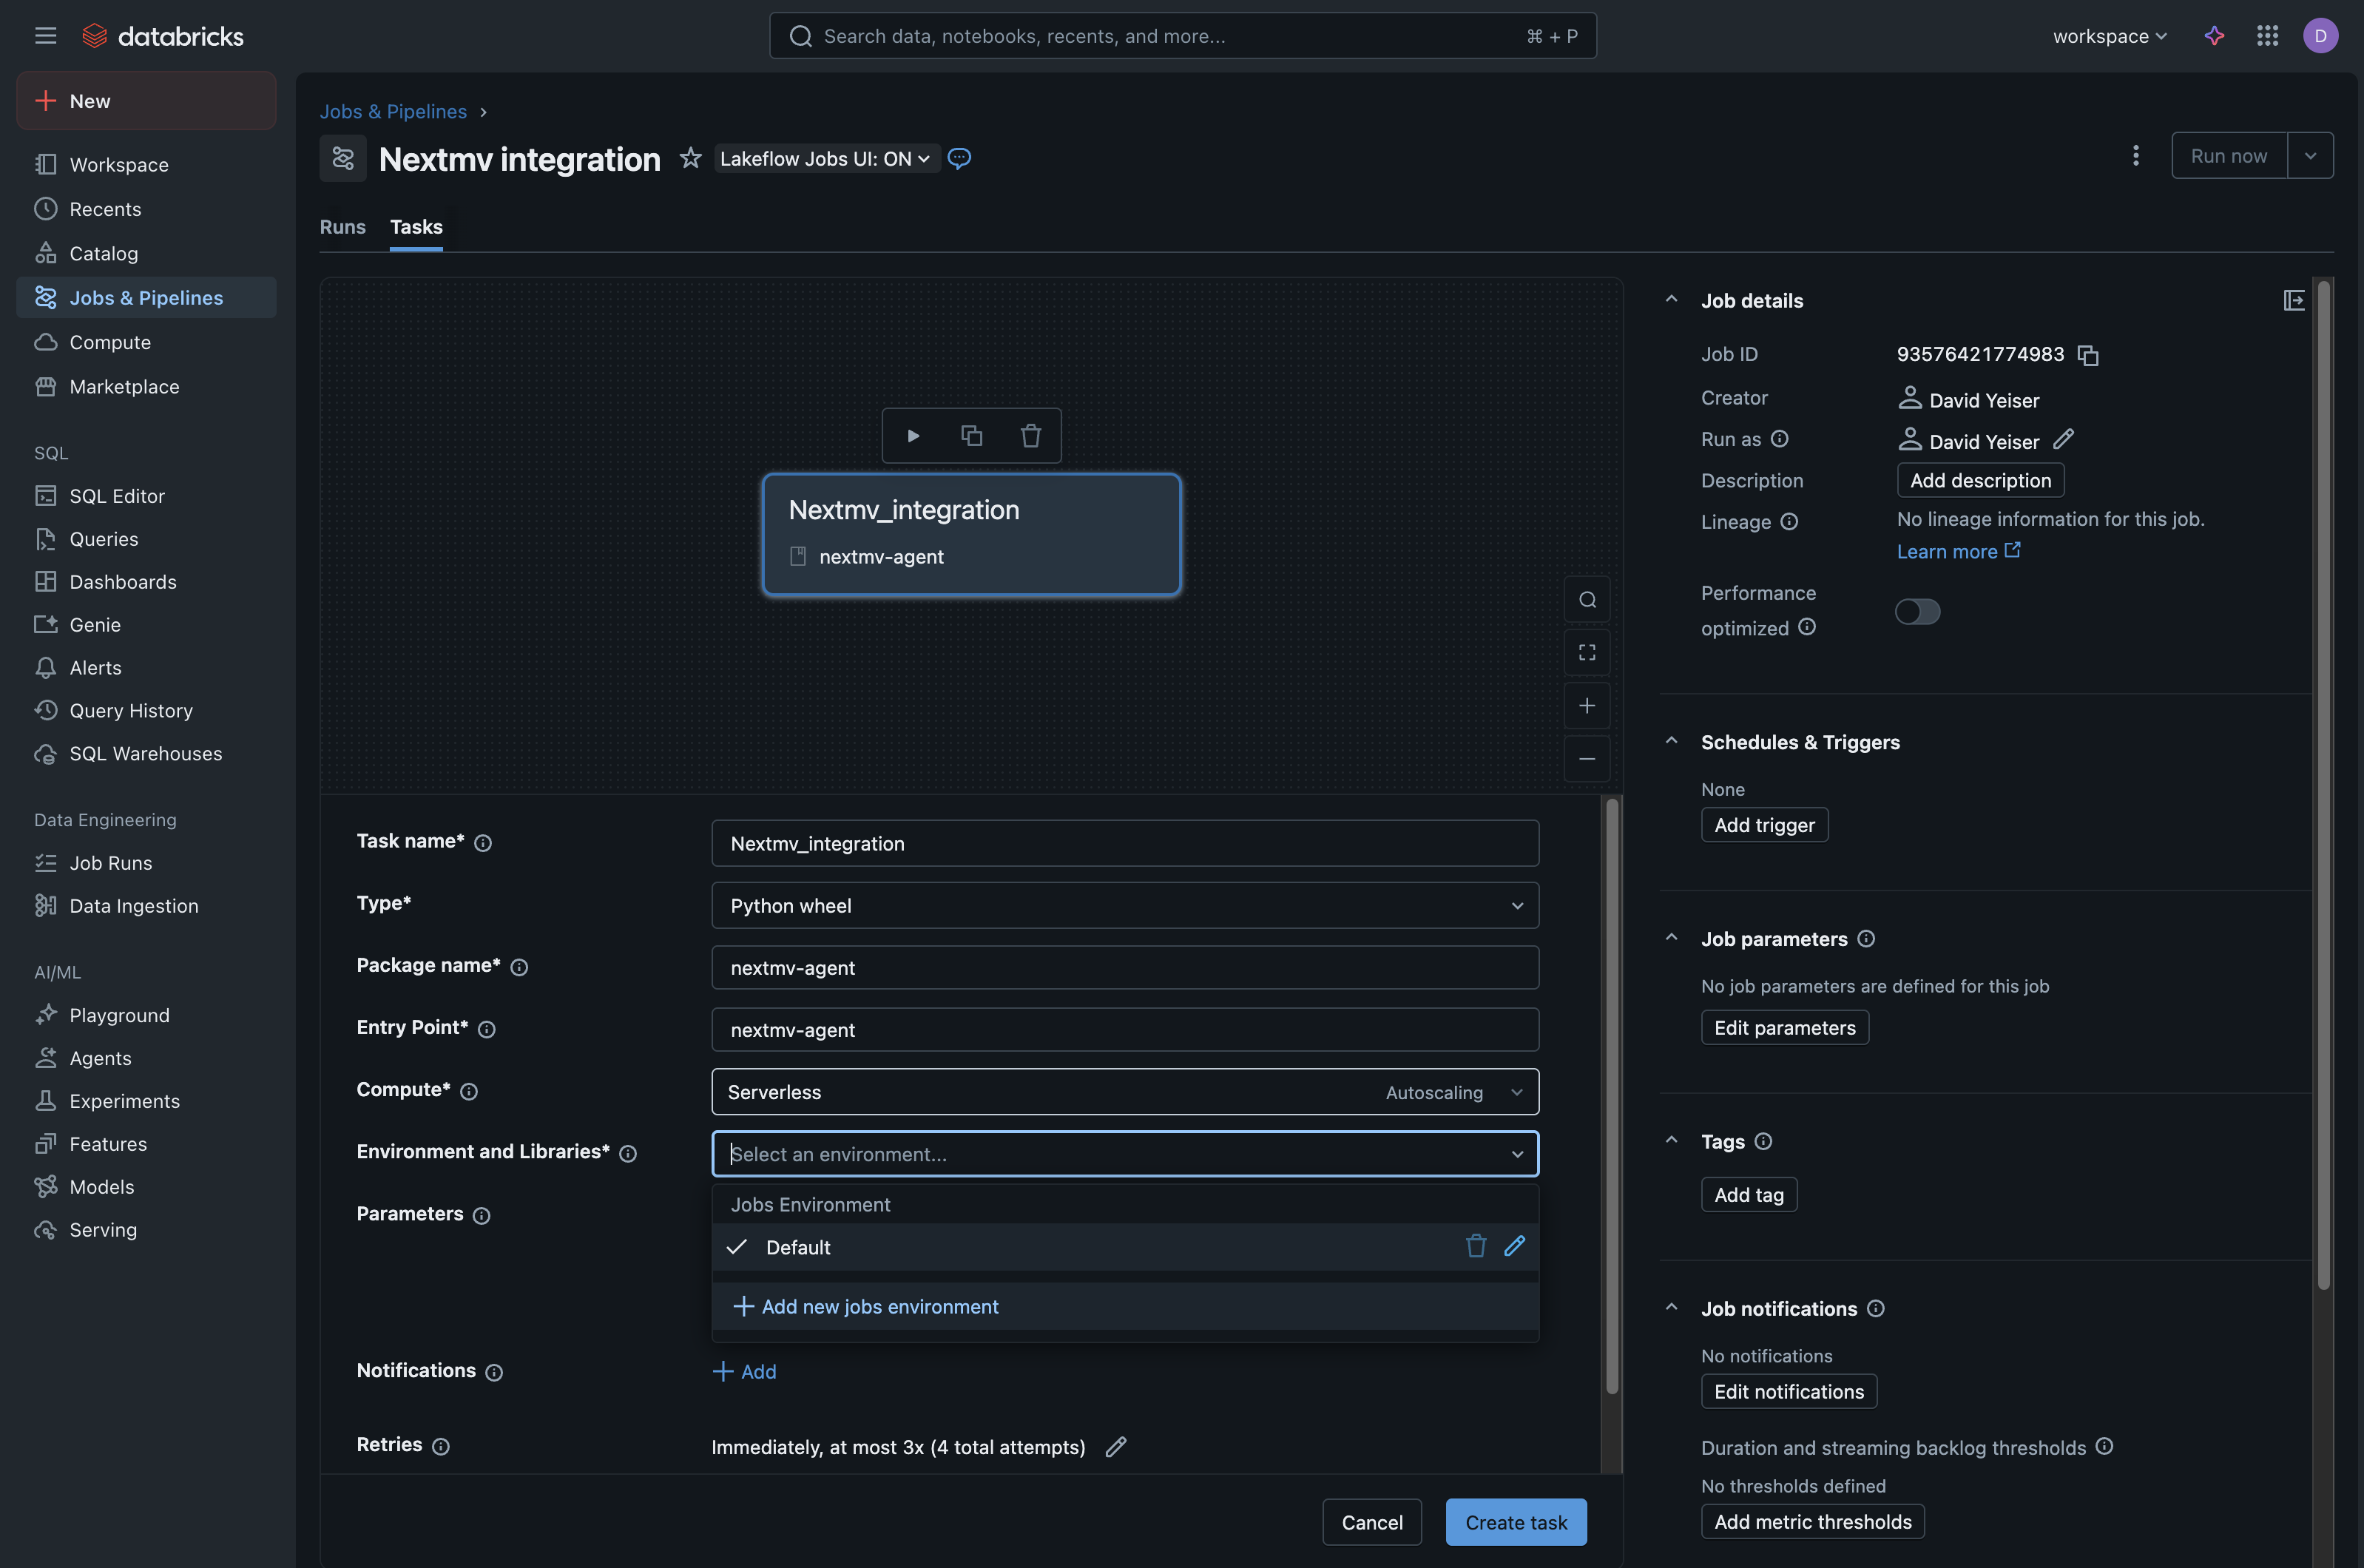Open the job comments bubble
Viewport: 2364px width, 1568px height.
[959, 158]
